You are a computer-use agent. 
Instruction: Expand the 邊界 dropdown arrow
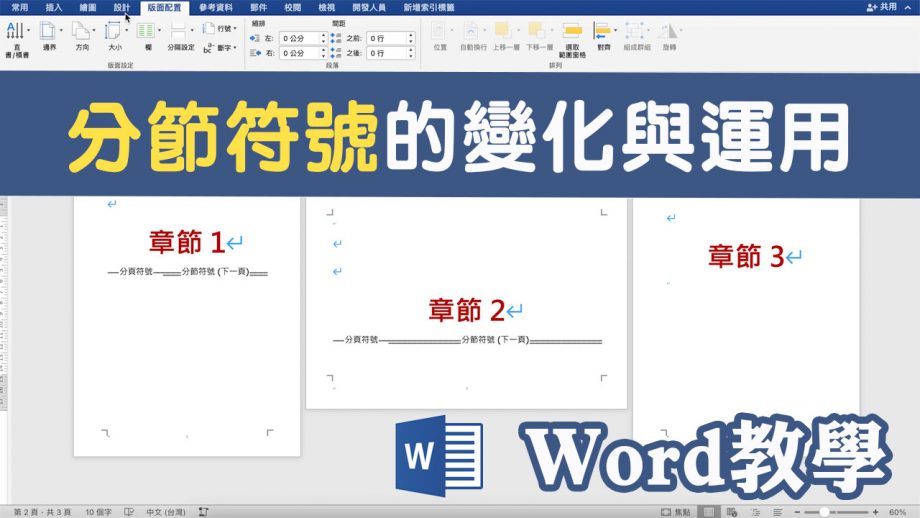[61, 30]
